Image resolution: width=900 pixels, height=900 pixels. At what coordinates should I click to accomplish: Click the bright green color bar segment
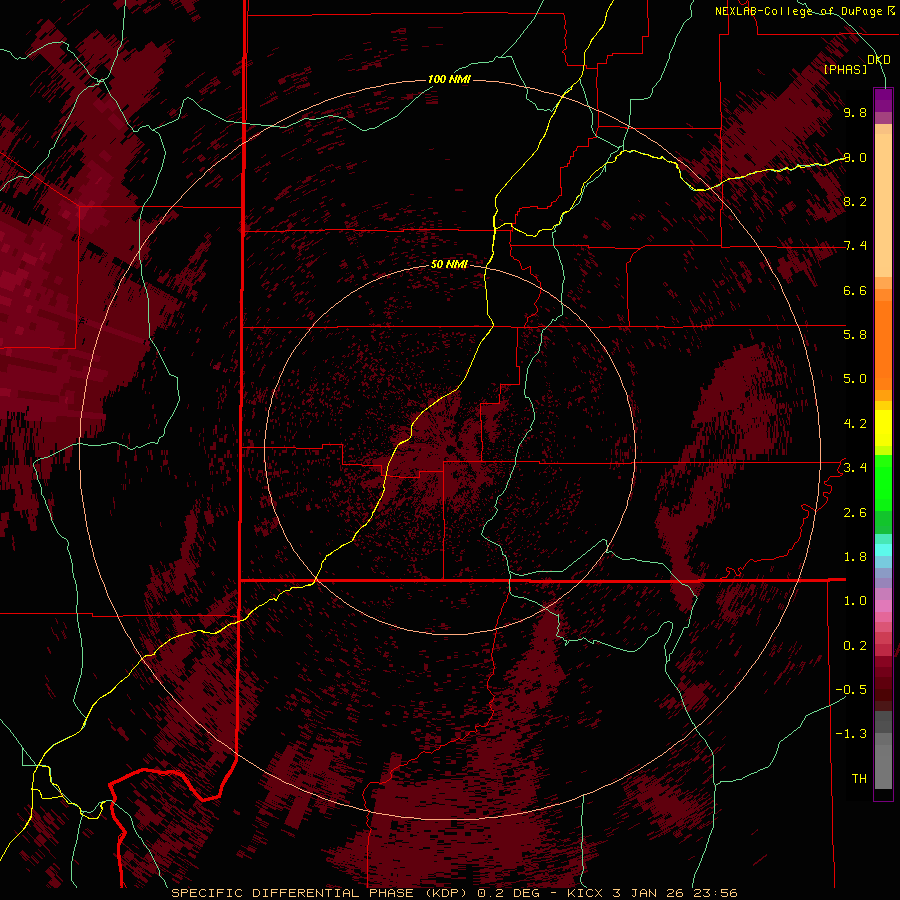point(883,483)
